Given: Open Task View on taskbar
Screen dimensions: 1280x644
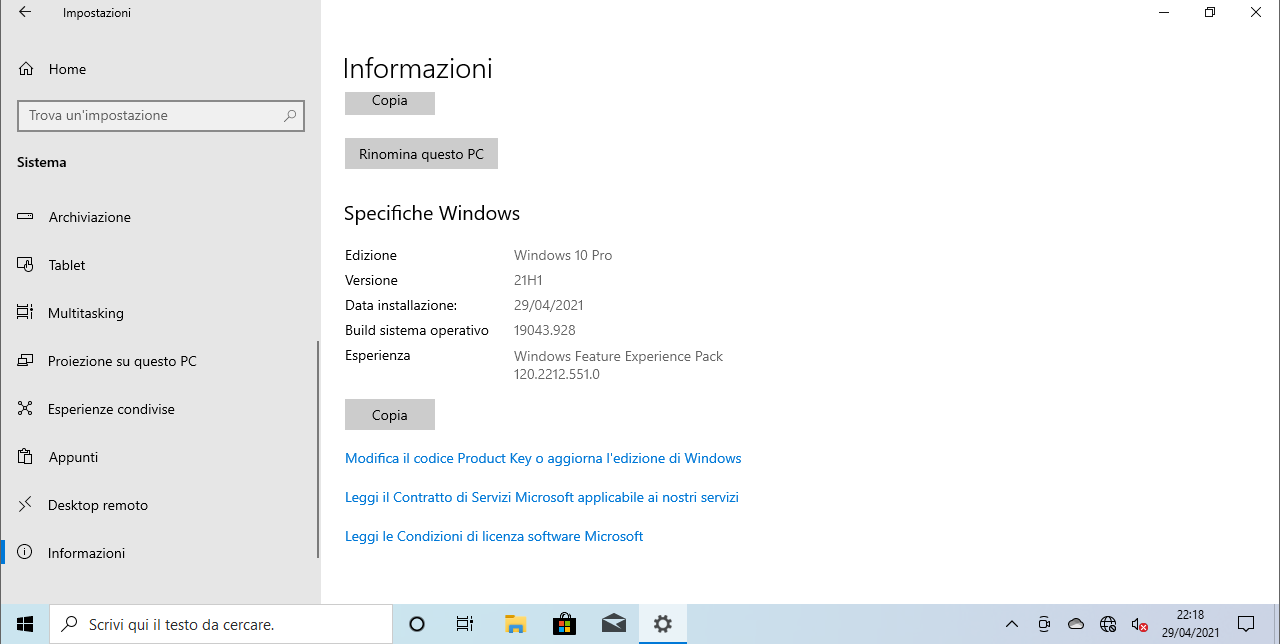Looking at the screenshot, I should pos(465,624).
